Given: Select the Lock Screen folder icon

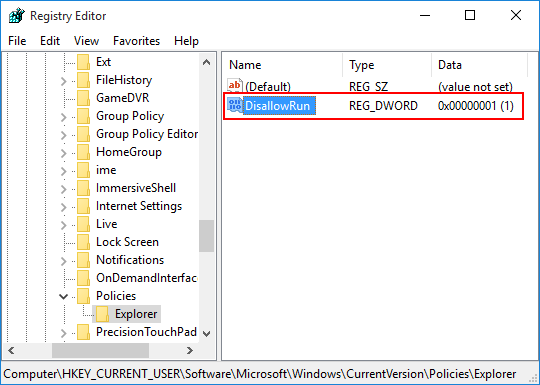Looking at the screenshot, I should pos(83,242).
